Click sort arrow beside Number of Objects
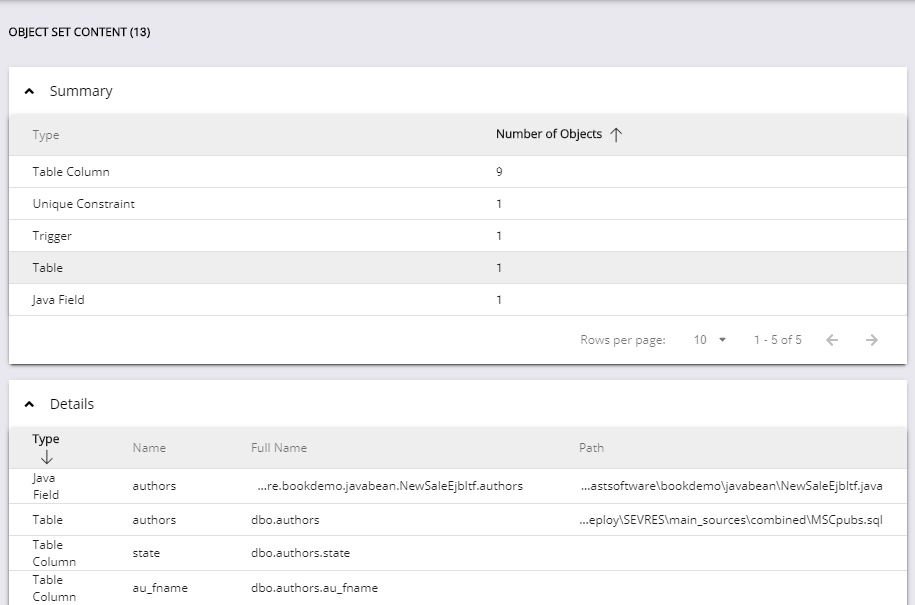This screenshot has width=915, height=605. point(616,135)
